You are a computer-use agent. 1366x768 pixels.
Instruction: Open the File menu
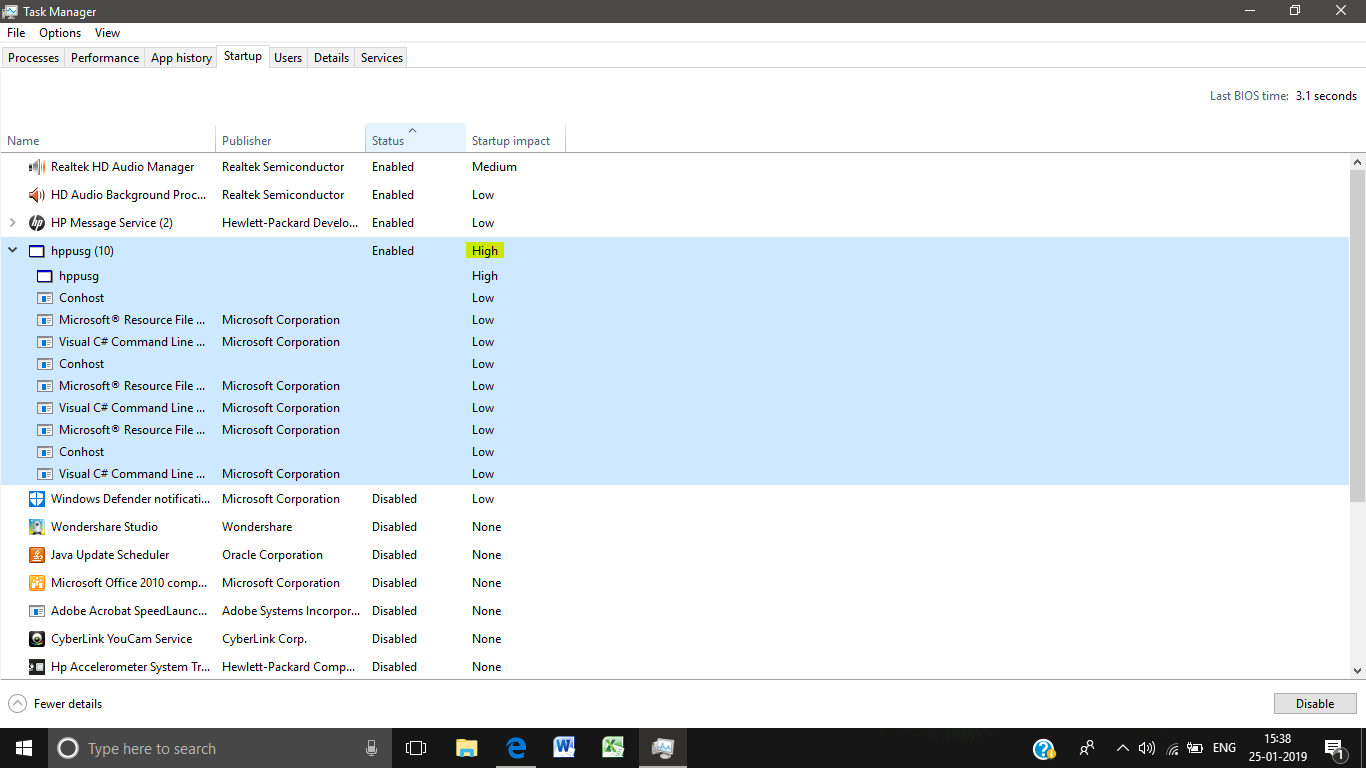(16, 33)
